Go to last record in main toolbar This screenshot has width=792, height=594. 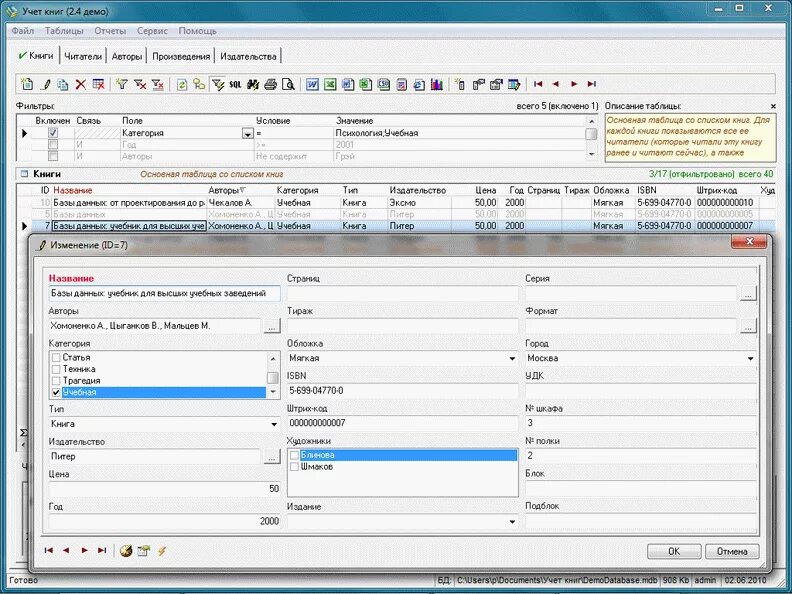coord(591,84)
